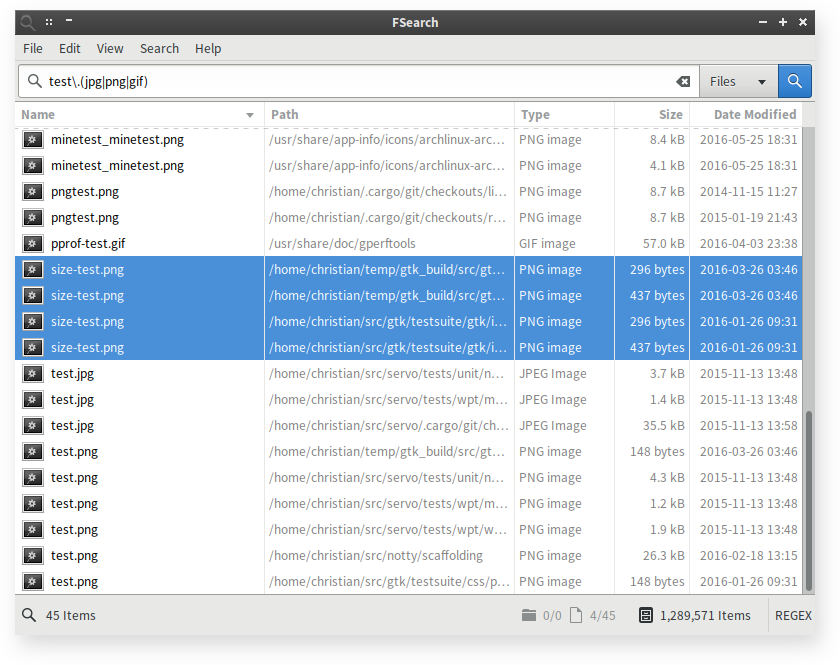This screenshot has width=840, height=665.
Task: Click the folder icon beside 0/0 in status bar
Action: (529, 615)
